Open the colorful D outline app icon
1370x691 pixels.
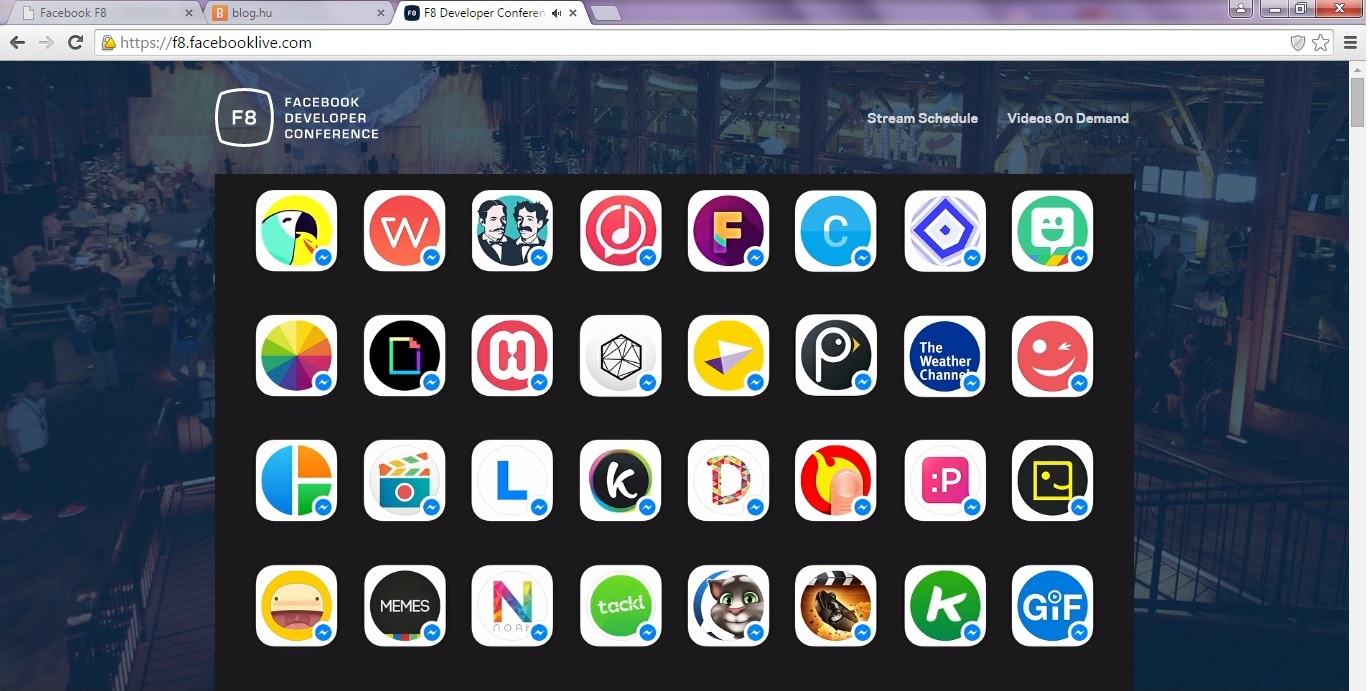point(728,481)
